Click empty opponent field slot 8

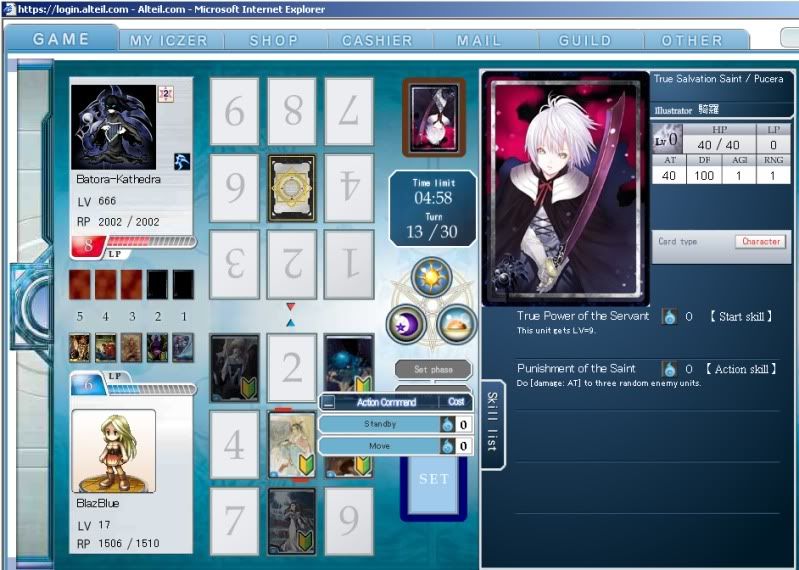(x=292, y=112)
